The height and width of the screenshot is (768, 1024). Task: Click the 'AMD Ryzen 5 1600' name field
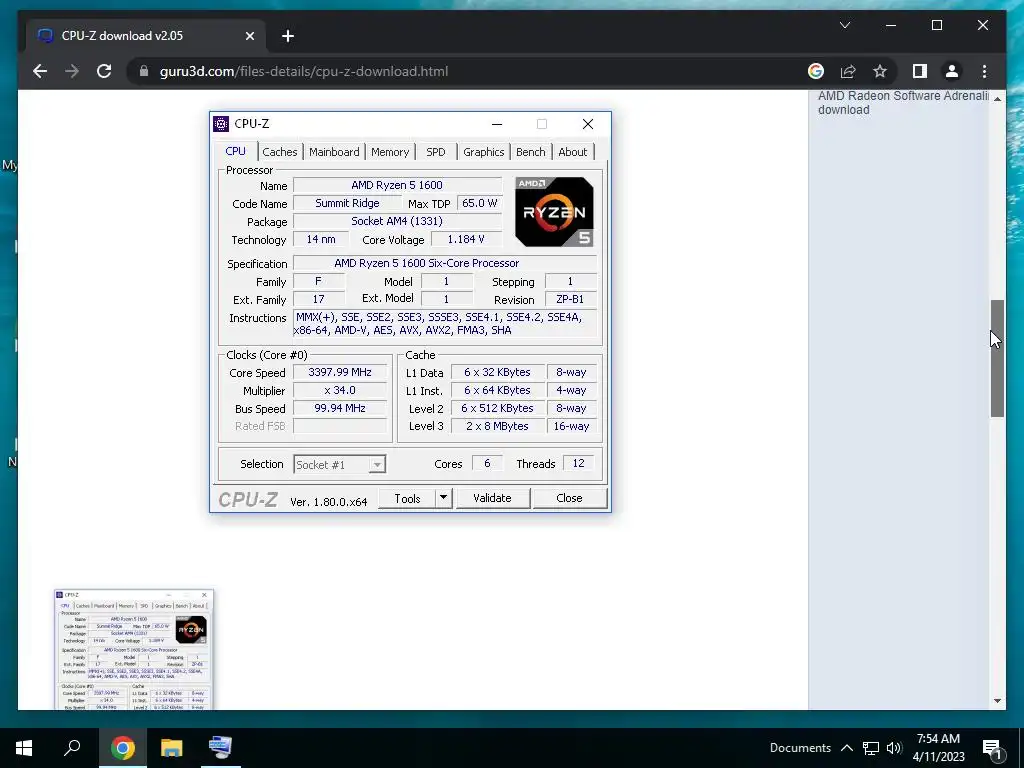(397, 185)
